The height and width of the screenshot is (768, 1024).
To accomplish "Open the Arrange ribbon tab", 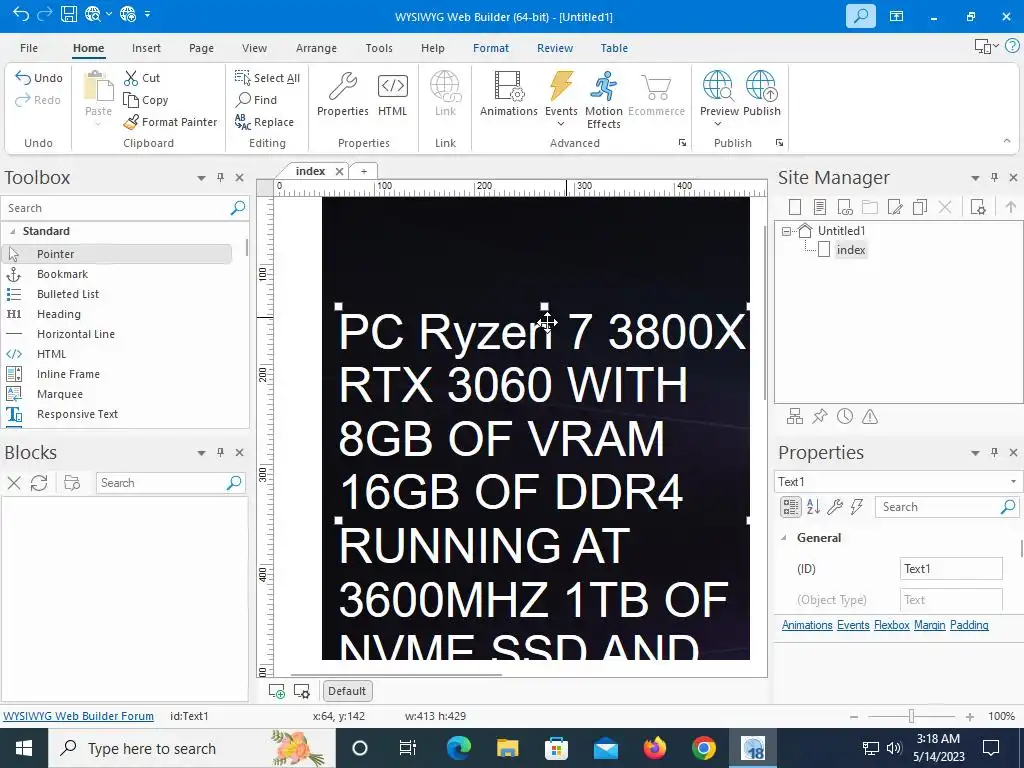I will [316, 48].
